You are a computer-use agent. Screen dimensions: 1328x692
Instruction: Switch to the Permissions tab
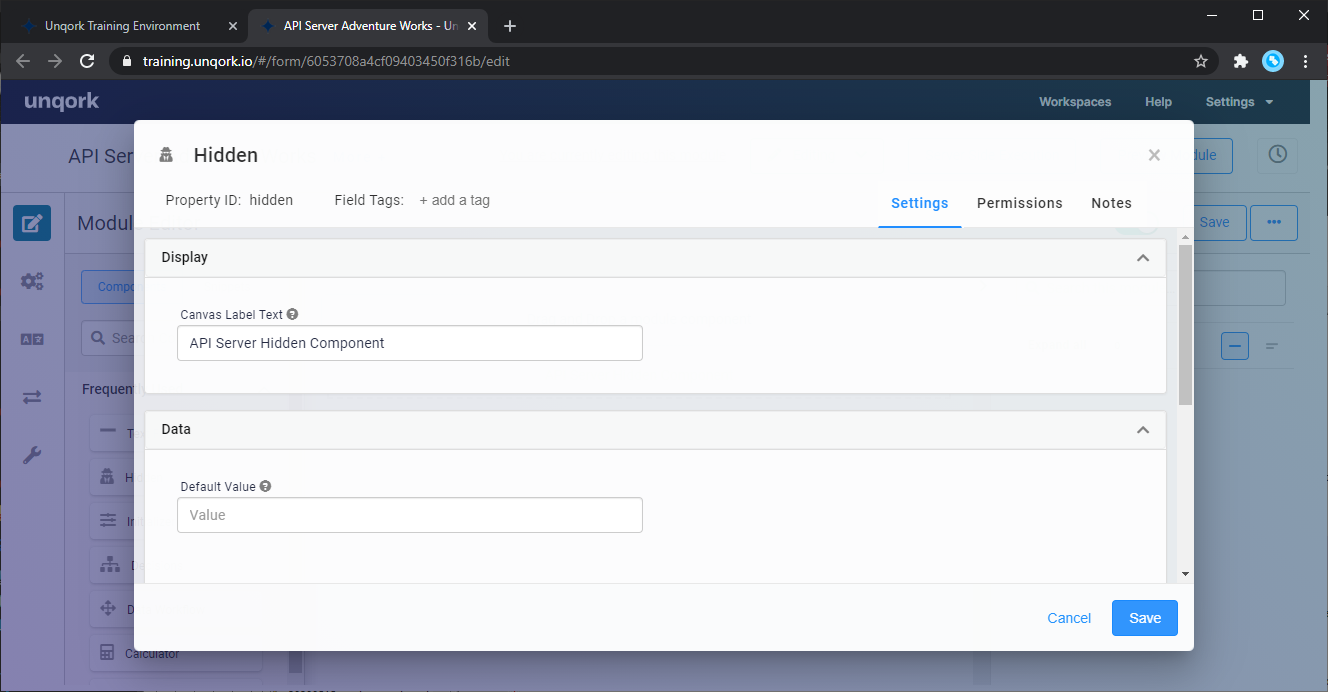1019,203
